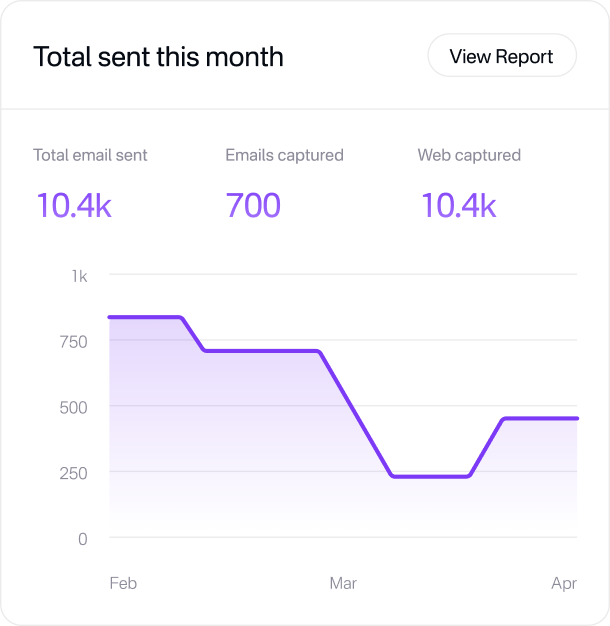Click the 250 y-axis label
The height and width of the screenshot is (626, 610).
click(x=73, y=473)
